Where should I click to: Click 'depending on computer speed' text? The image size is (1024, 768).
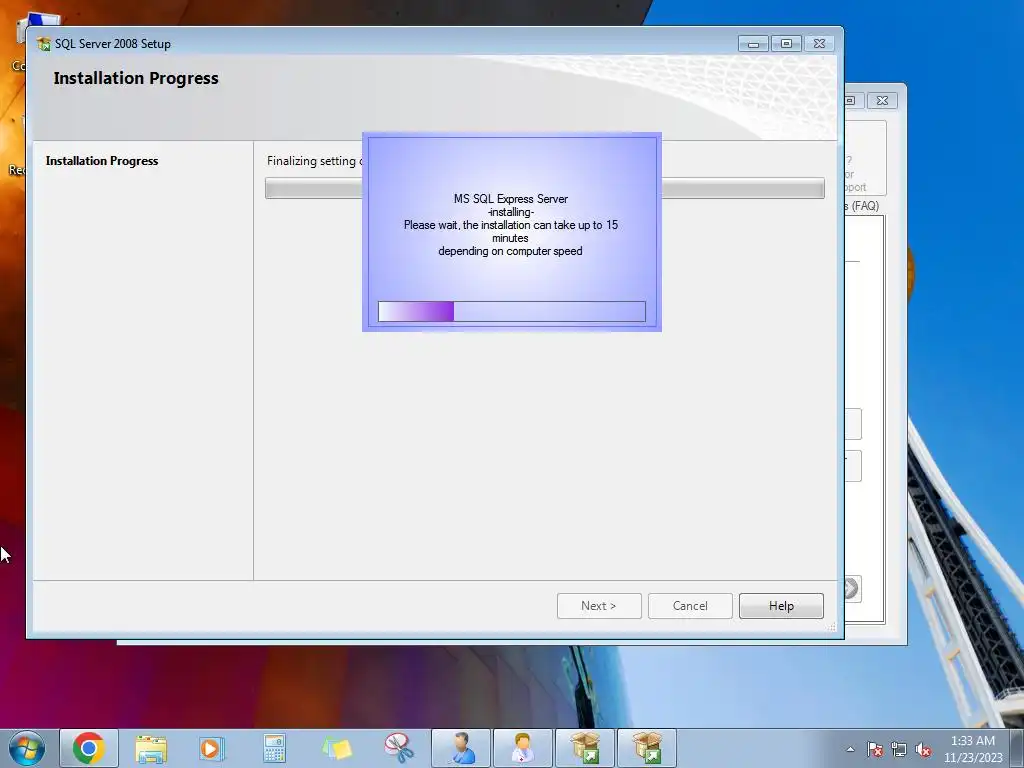(x=510, y=251)
